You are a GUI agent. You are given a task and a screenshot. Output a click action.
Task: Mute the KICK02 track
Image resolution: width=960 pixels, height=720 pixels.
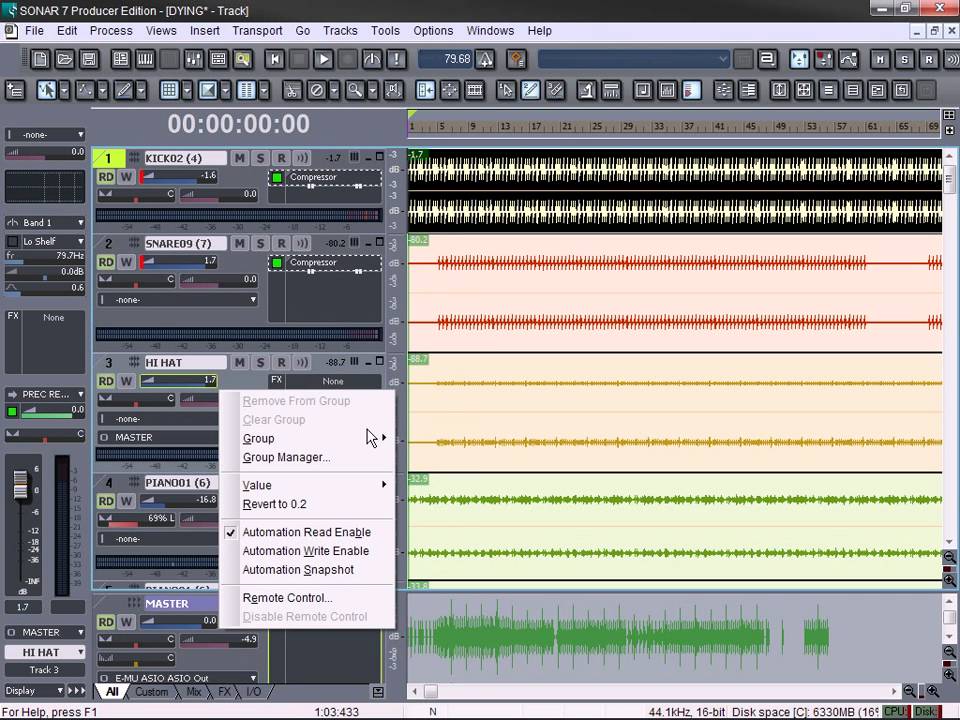click(240, 158)
